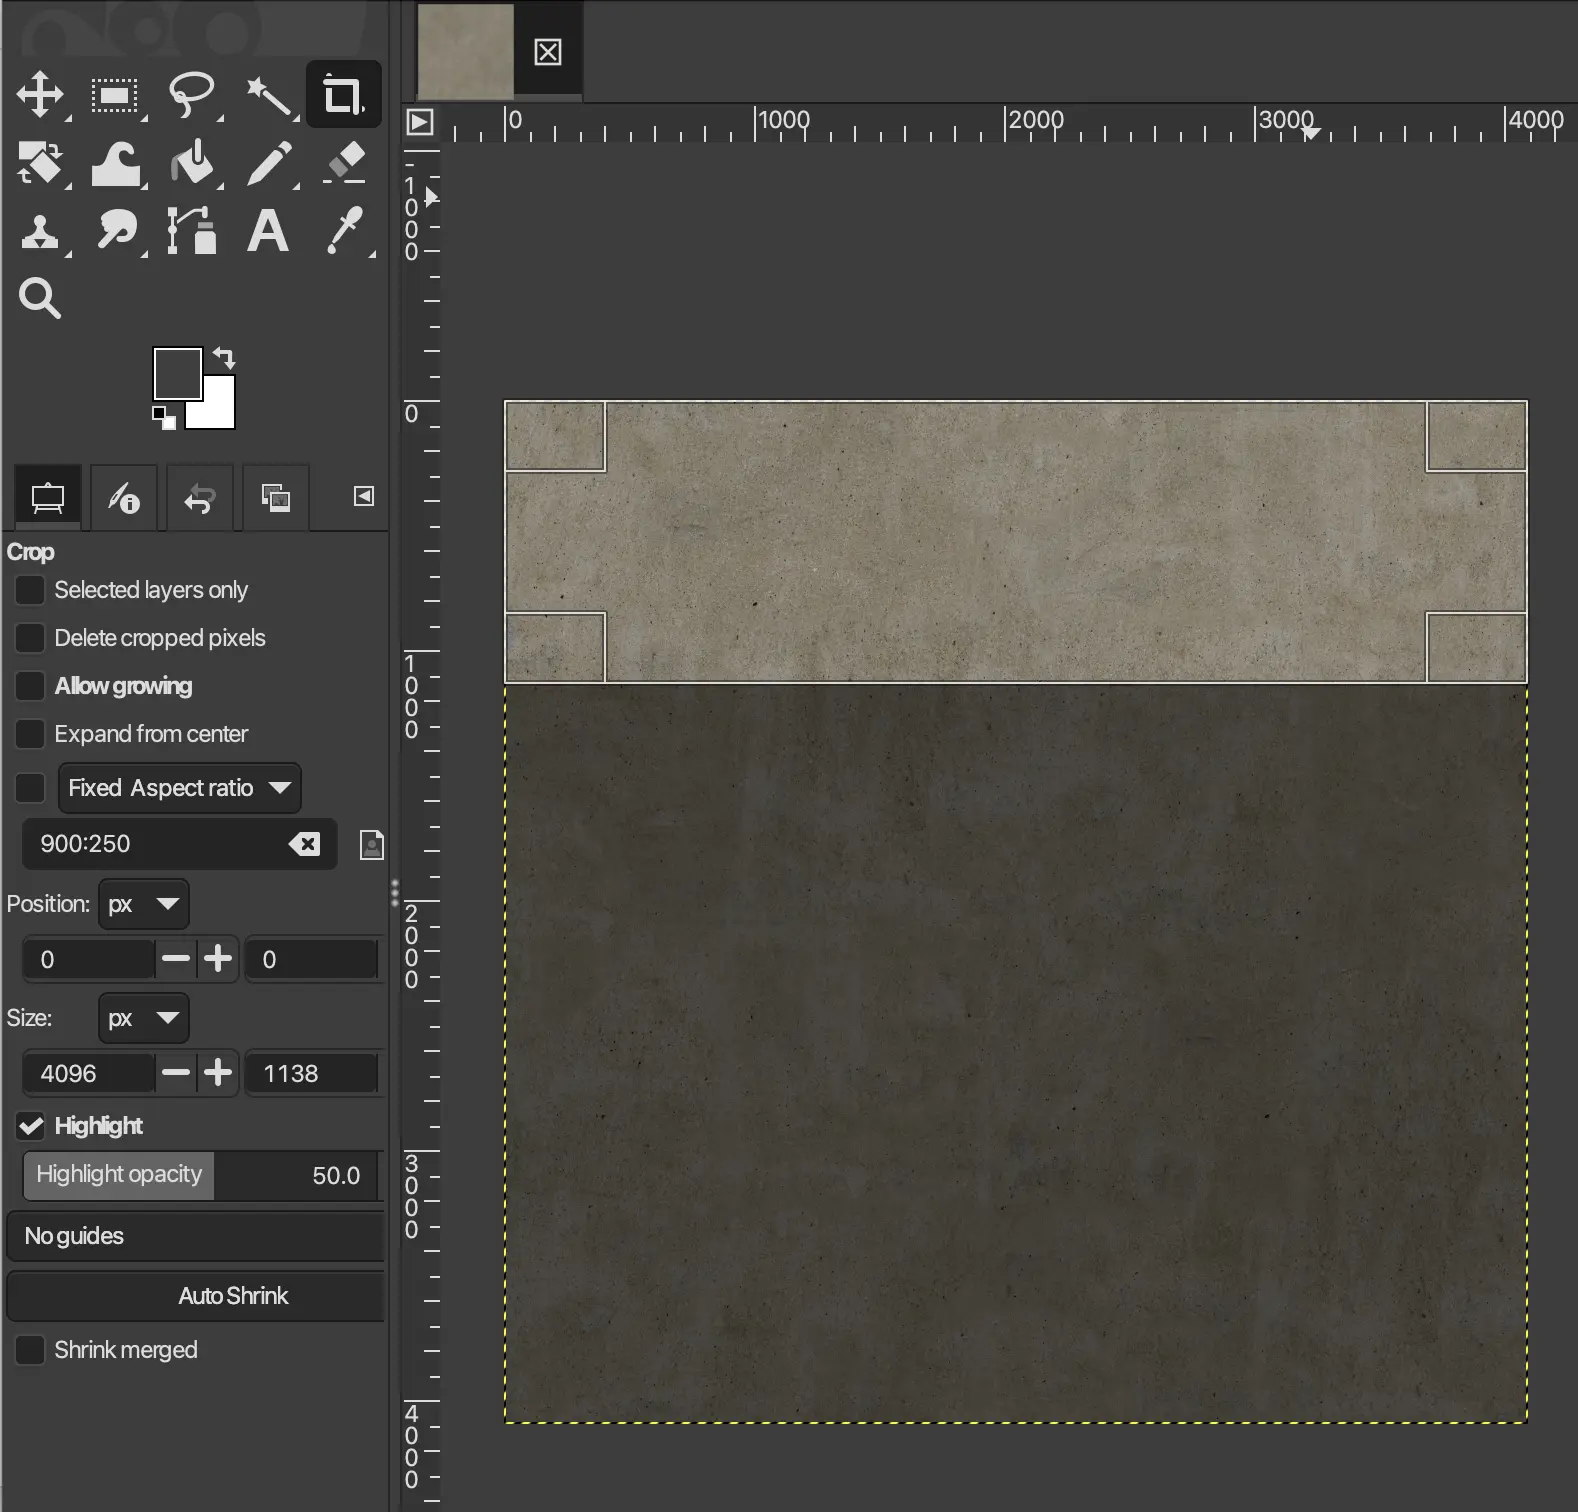This screenshot has height=1512, width=1578.
Task: Select the Free Select lasso tool
Action: point(191,95)
